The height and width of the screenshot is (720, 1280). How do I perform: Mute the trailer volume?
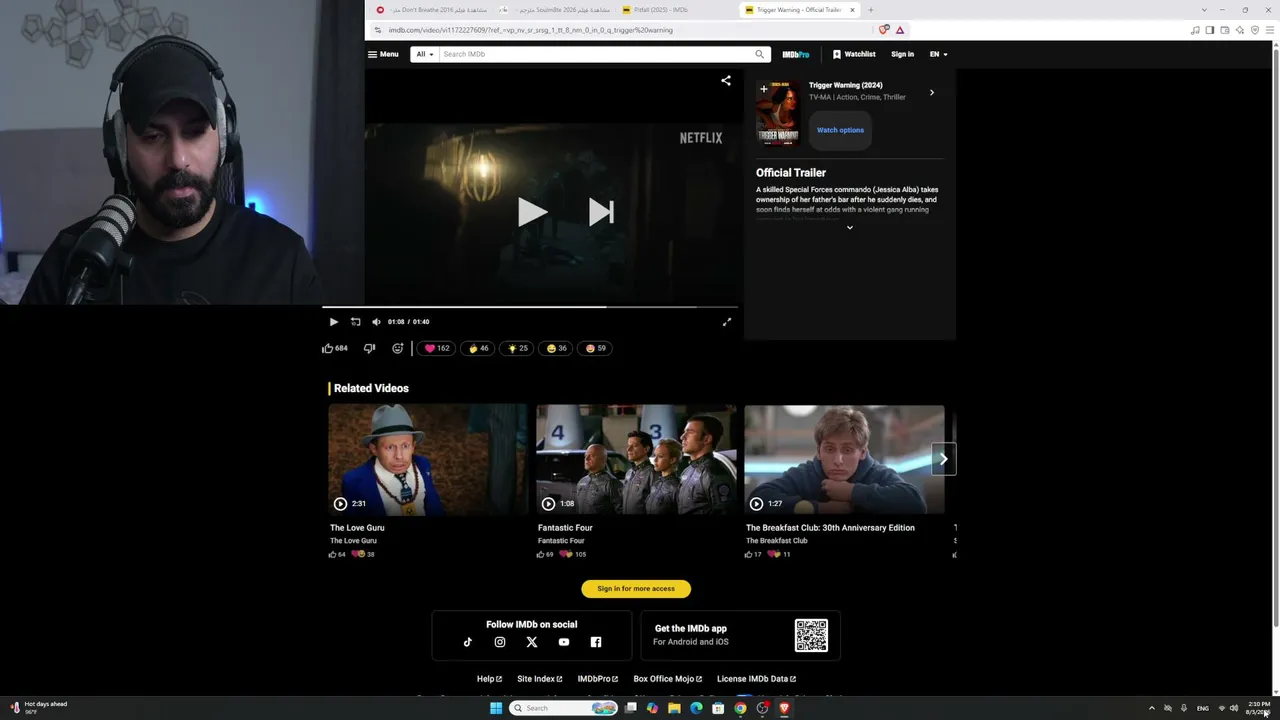click(x=376, y=322)
